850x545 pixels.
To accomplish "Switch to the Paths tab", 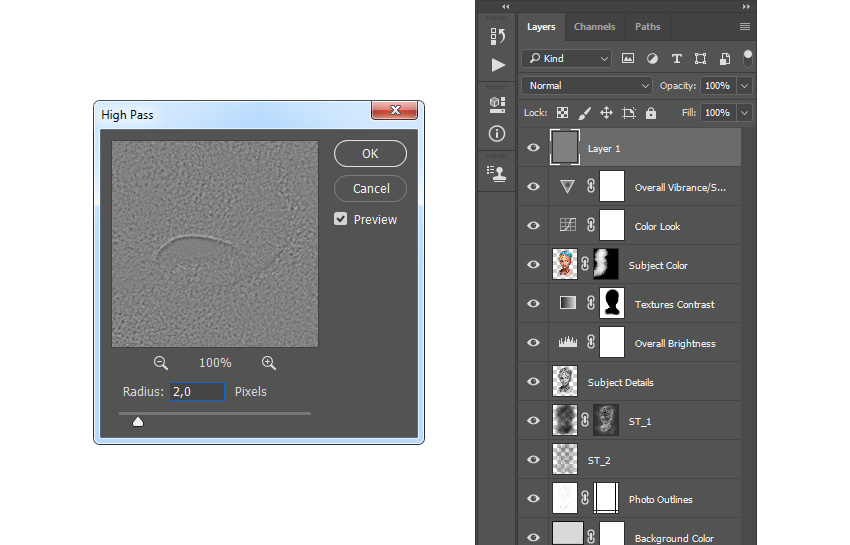I will click(x=648, y=27).
